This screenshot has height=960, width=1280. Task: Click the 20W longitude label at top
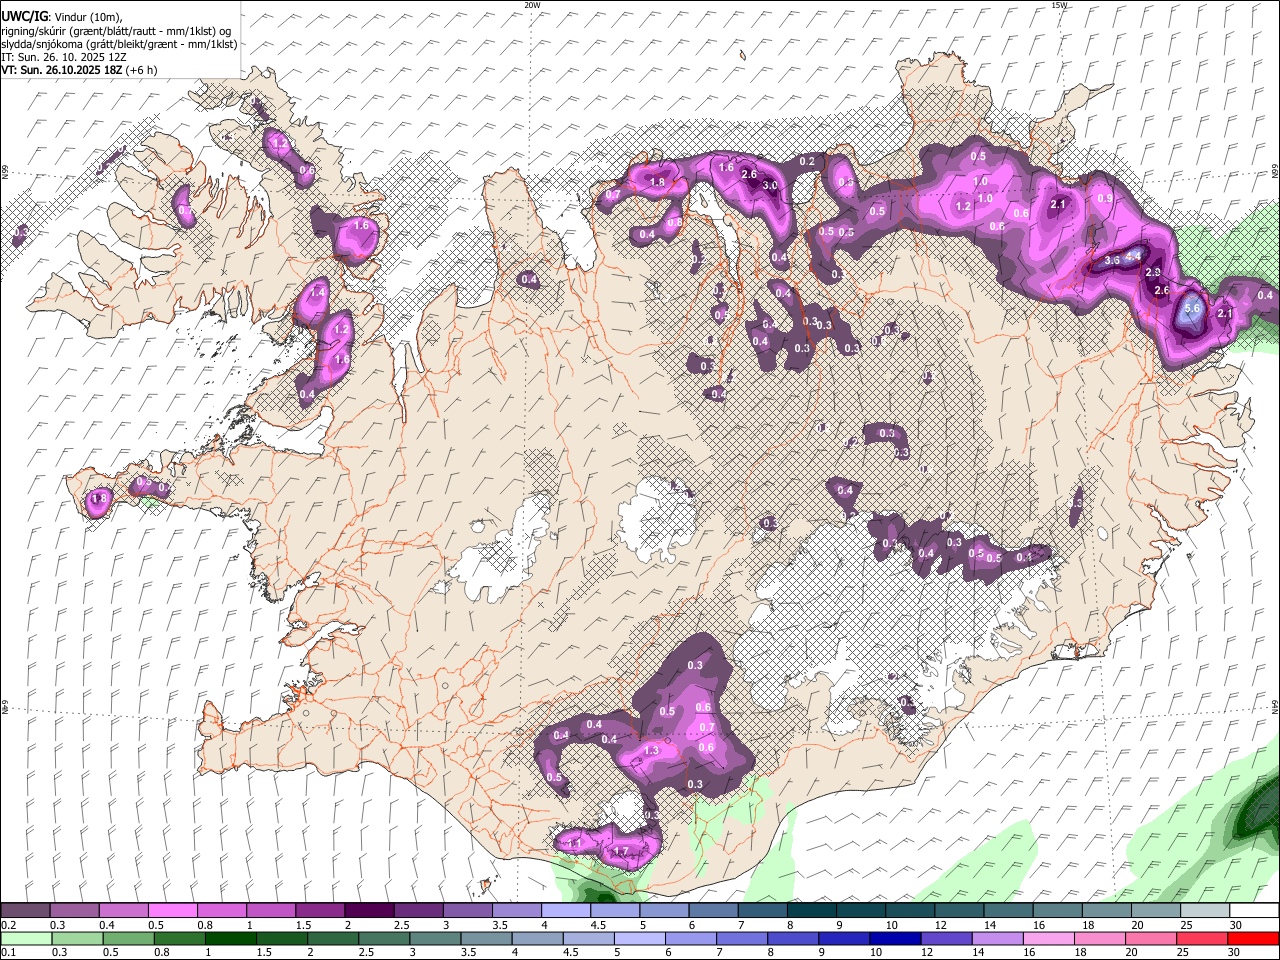[532, 5]
